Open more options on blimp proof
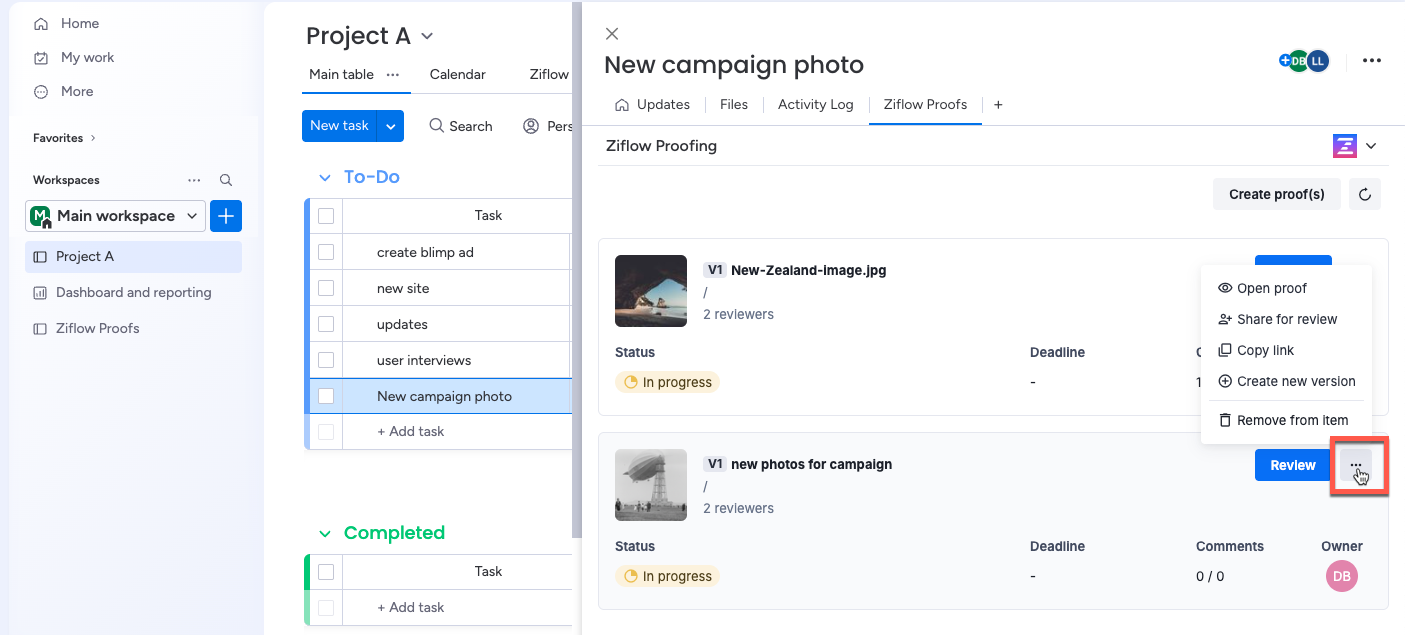This screenshot has width=1405, height=635. pos(1356,465)
